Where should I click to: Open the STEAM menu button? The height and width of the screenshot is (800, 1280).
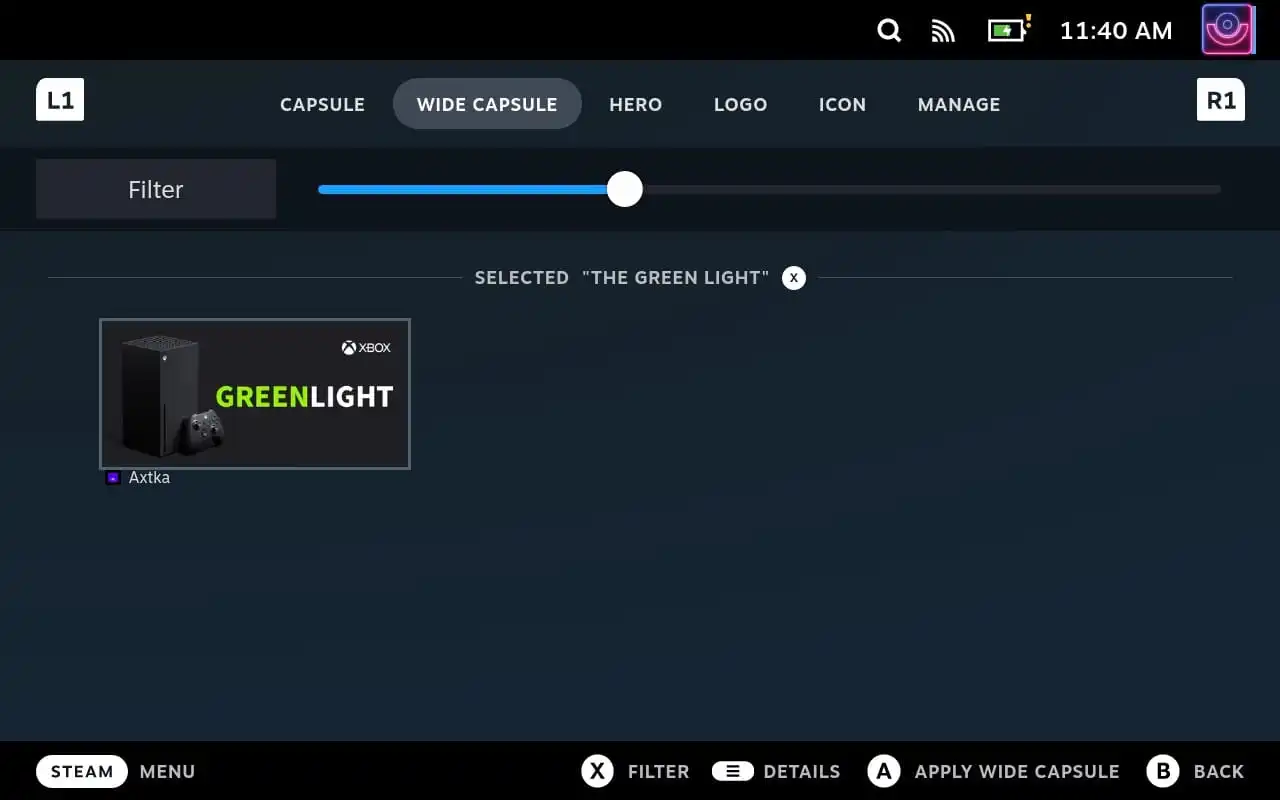82,771
